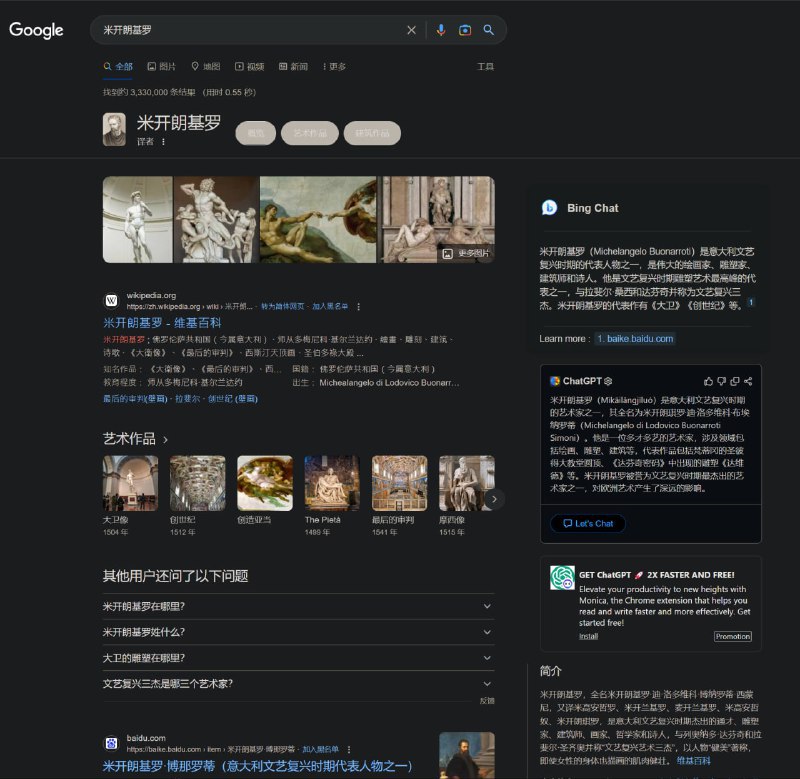This screenshot has width=800, height=779.
Task: Click Bing Chat citation number 1
Action: (751, 303)
